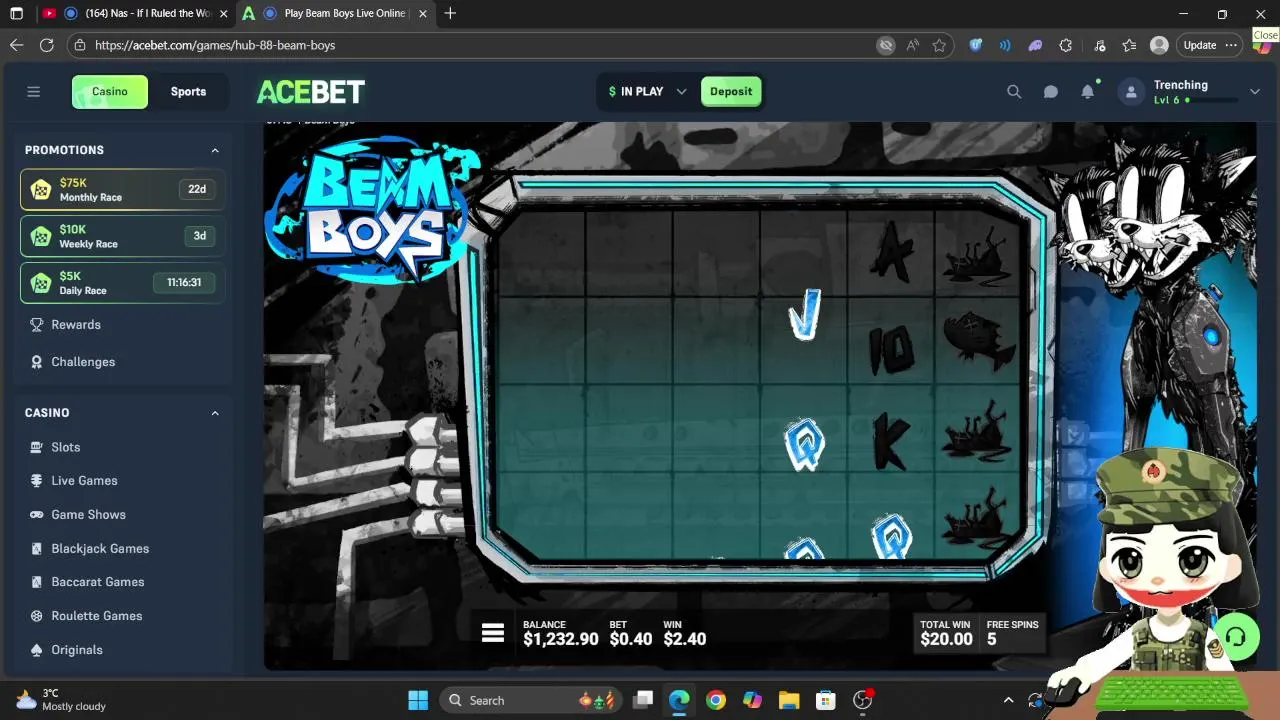The height and width of the screenshot is (720, 1280).
Task: Click the Bitwarden shield extension icon
Action: pos(976,45)
